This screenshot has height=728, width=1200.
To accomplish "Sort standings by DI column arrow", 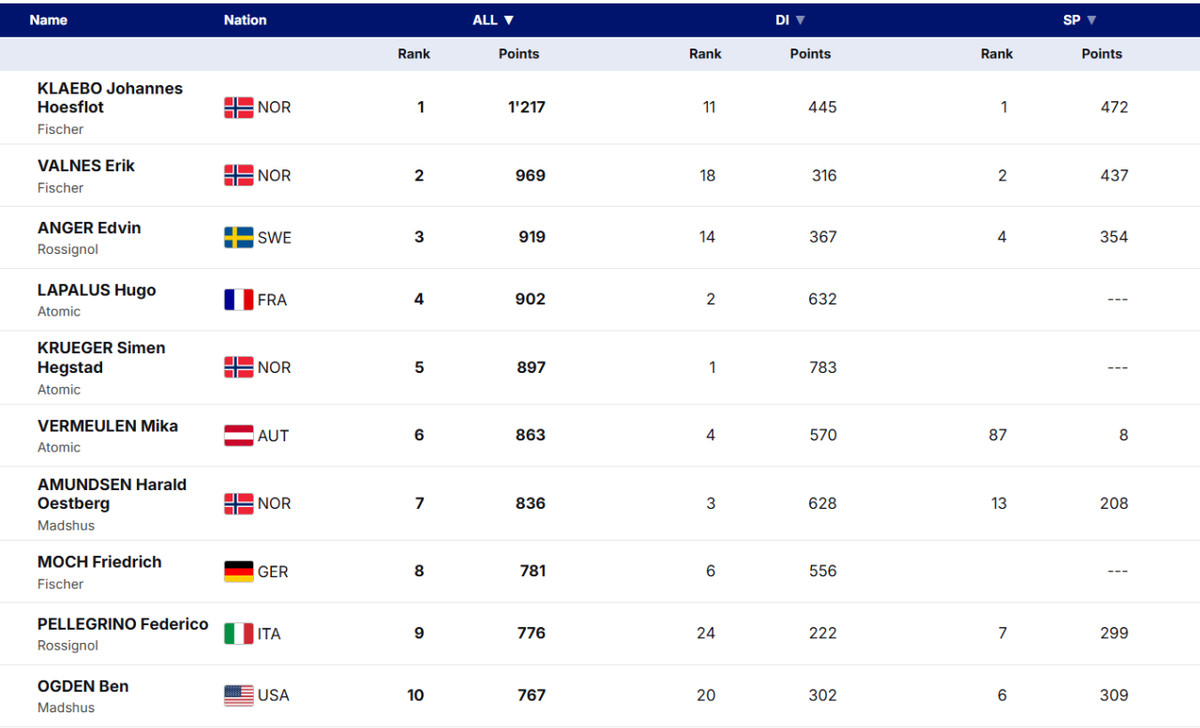I will (800, 20).
